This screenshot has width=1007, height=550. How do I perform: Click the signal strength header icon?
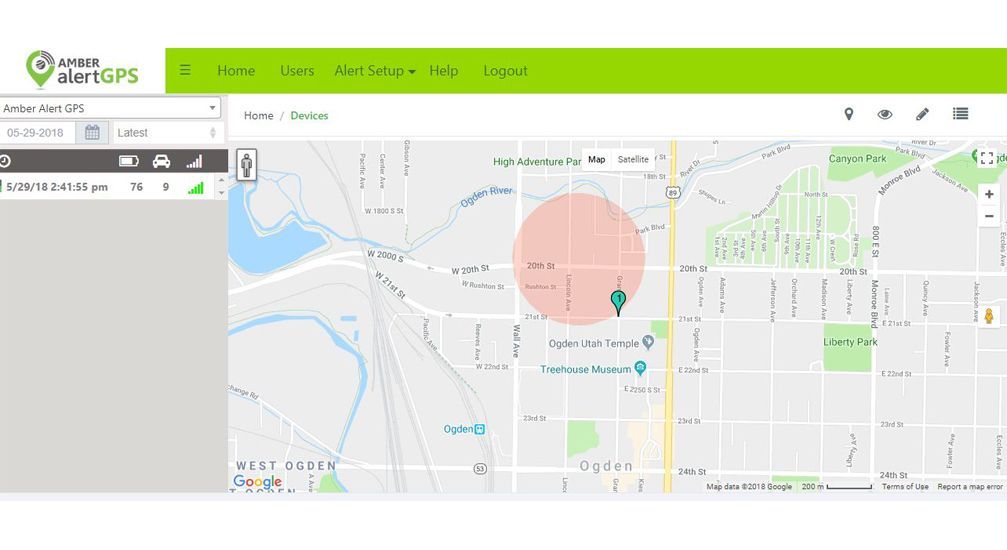(x=194, y=161)
